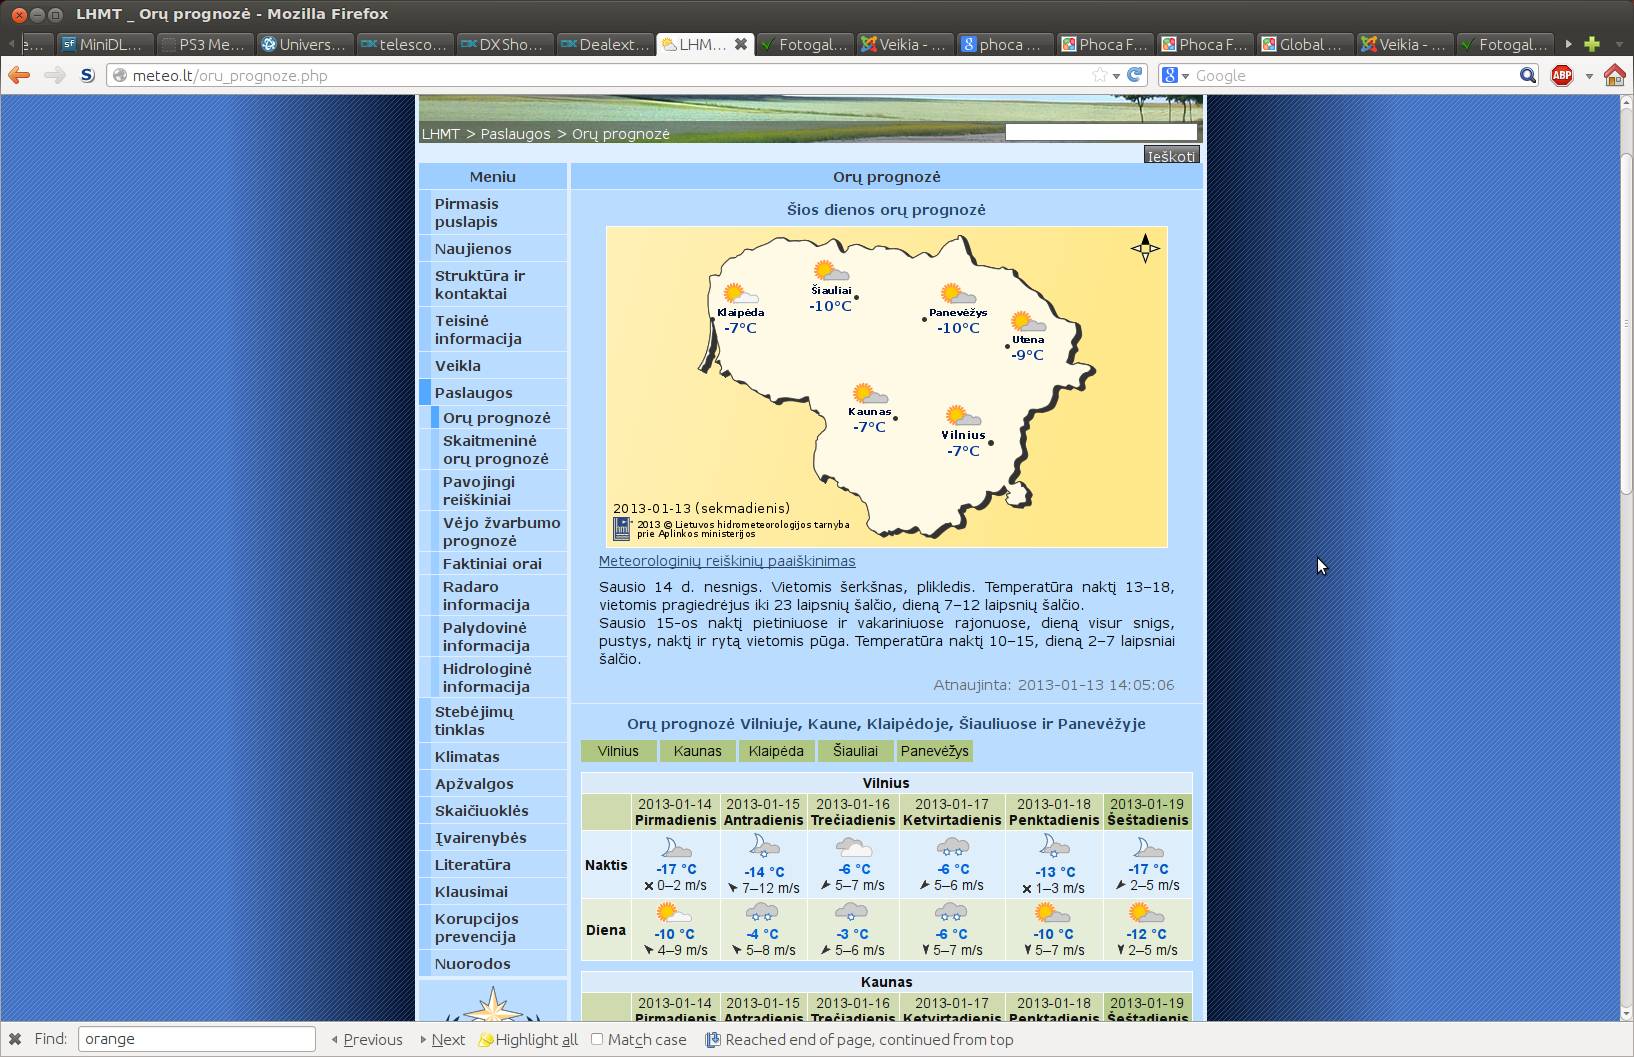The image size is (1634, 1057).
Task: Open the search engine selector dropdown
Action: 1175,75
